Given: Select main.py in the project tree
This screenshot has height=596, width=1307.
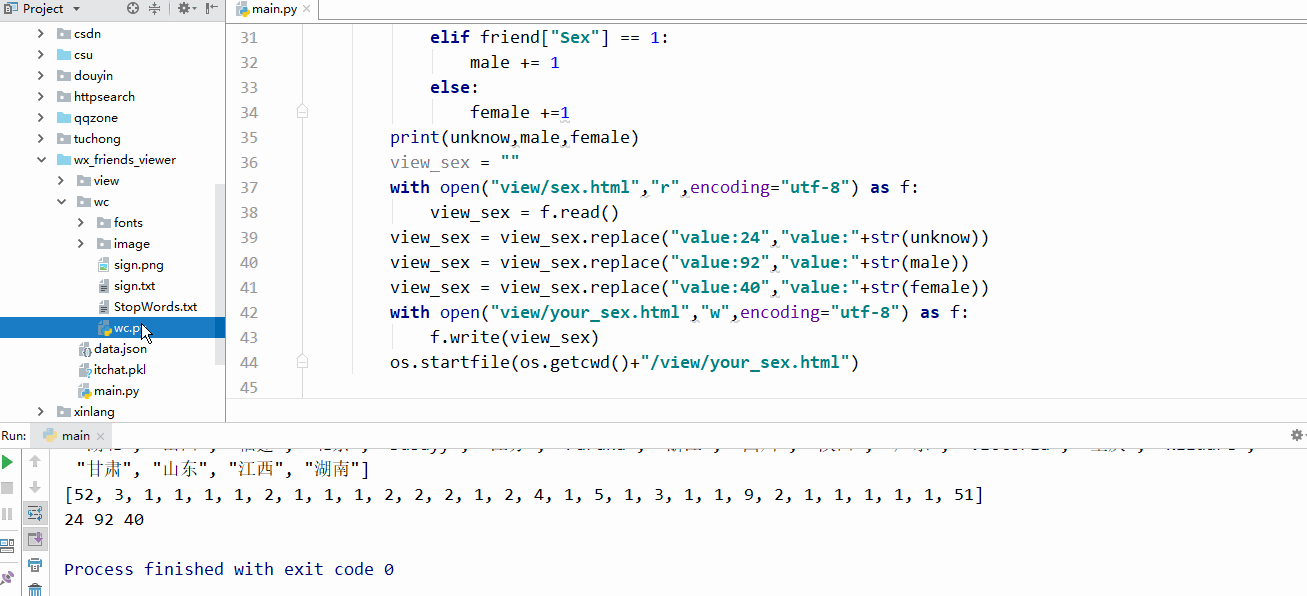Looking at the screenshot, I should point(116,390).
